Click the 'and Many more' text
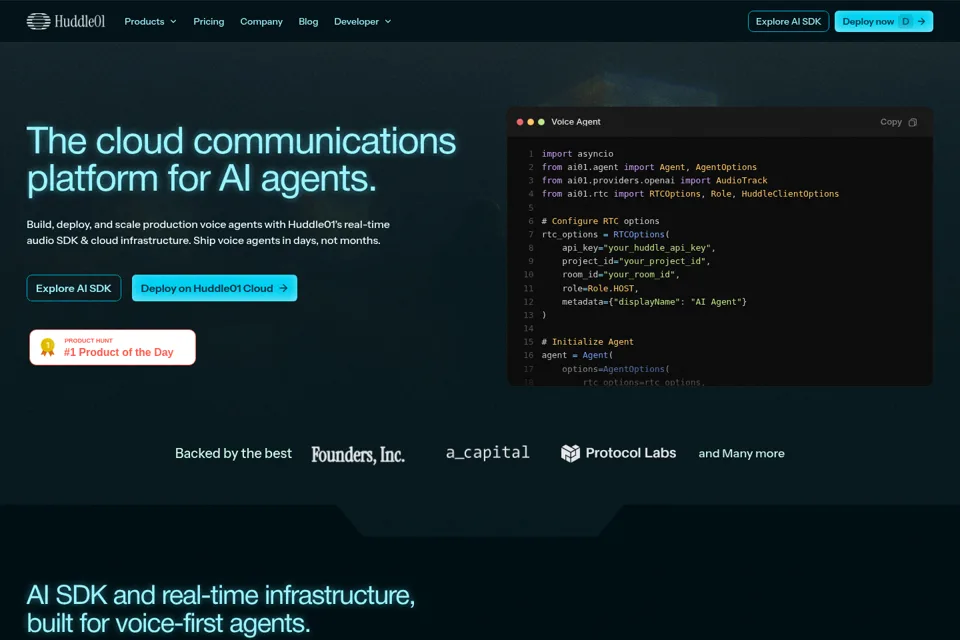960x640 pixels. [741, 454]
